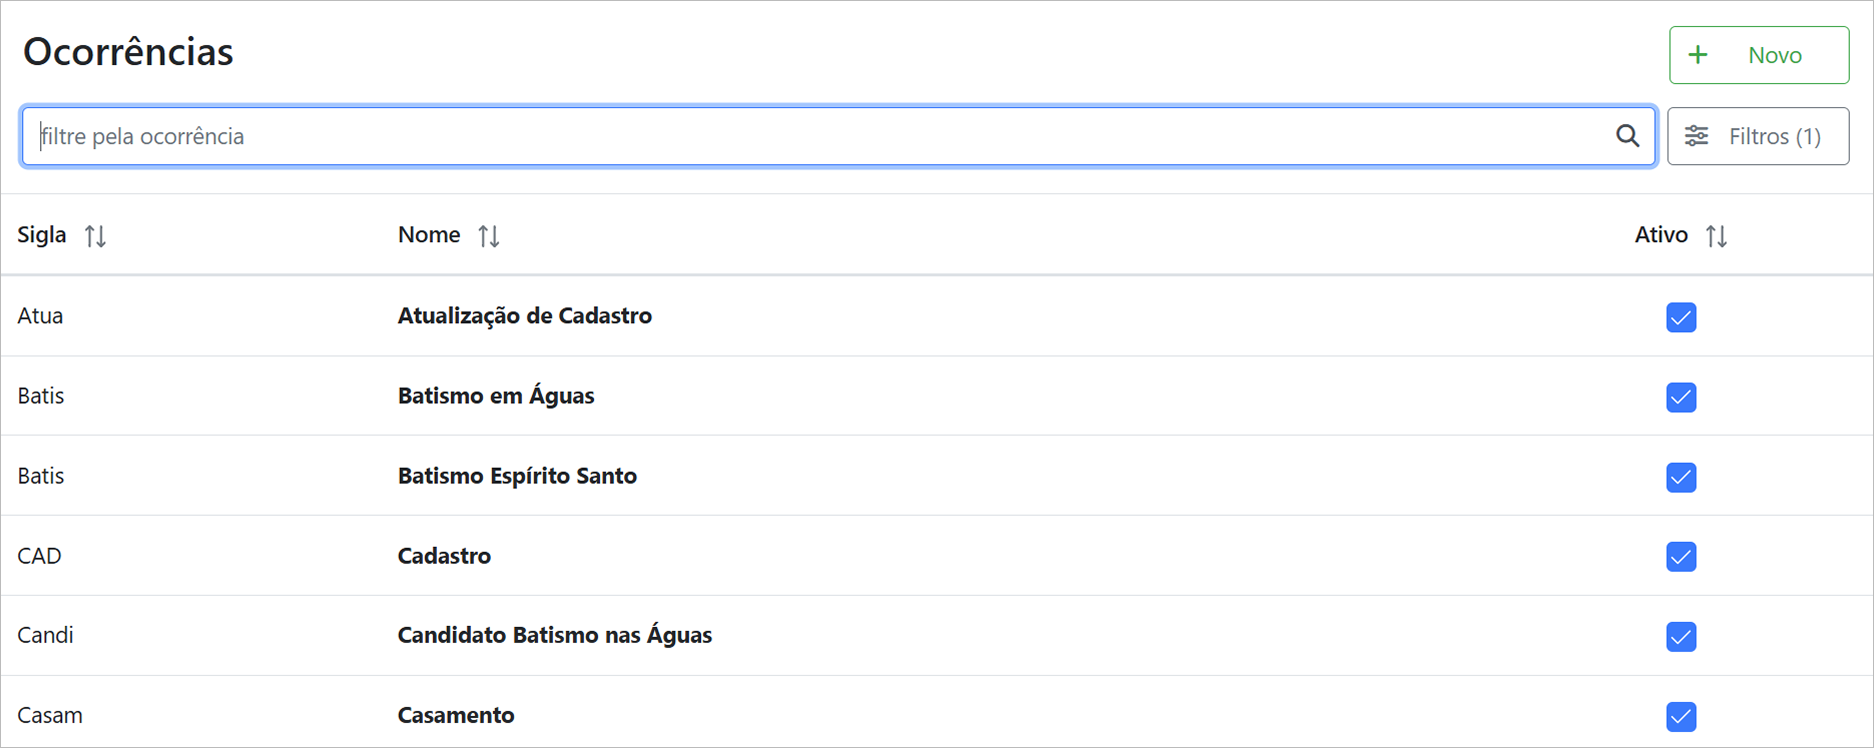Toggle Ativo checkbox for Casamento row
The image size is (1874, 748).
coord(1681,716)
